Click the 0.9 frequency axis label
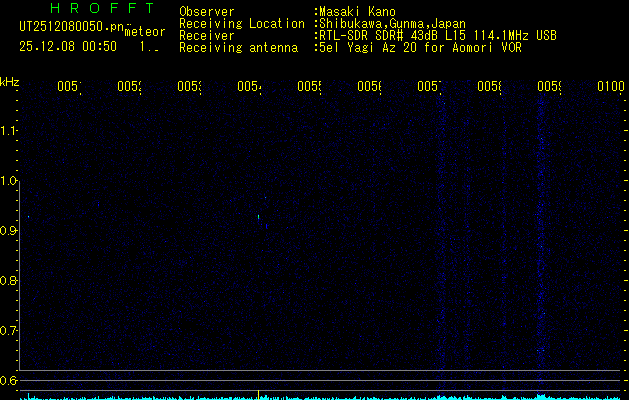This screenshot has height=400, width=629. coord(8,231)
